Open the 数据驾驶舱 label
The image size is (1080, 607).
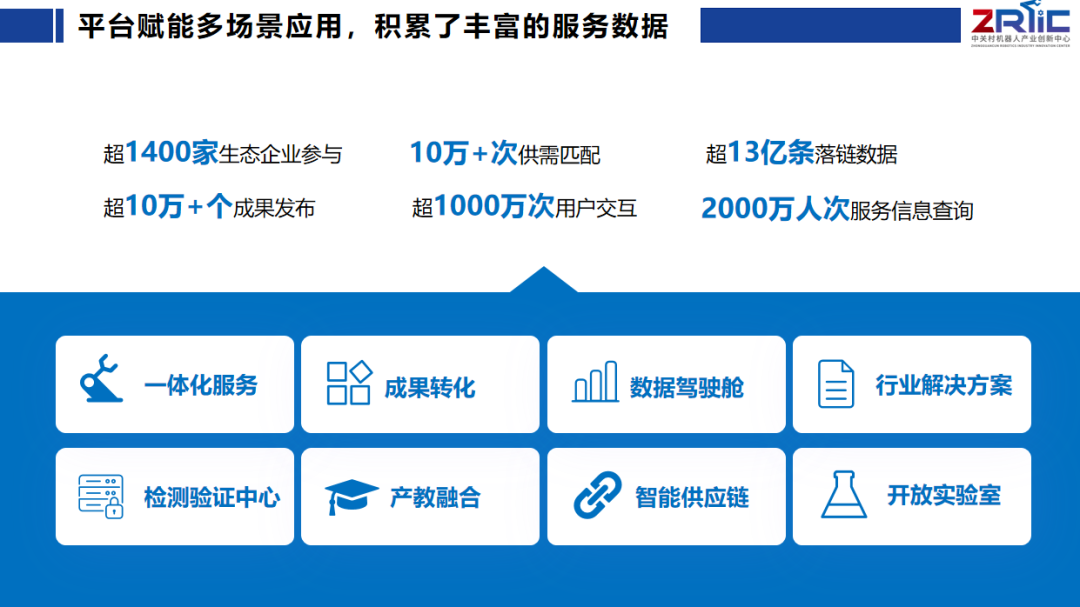pos(686,388)
